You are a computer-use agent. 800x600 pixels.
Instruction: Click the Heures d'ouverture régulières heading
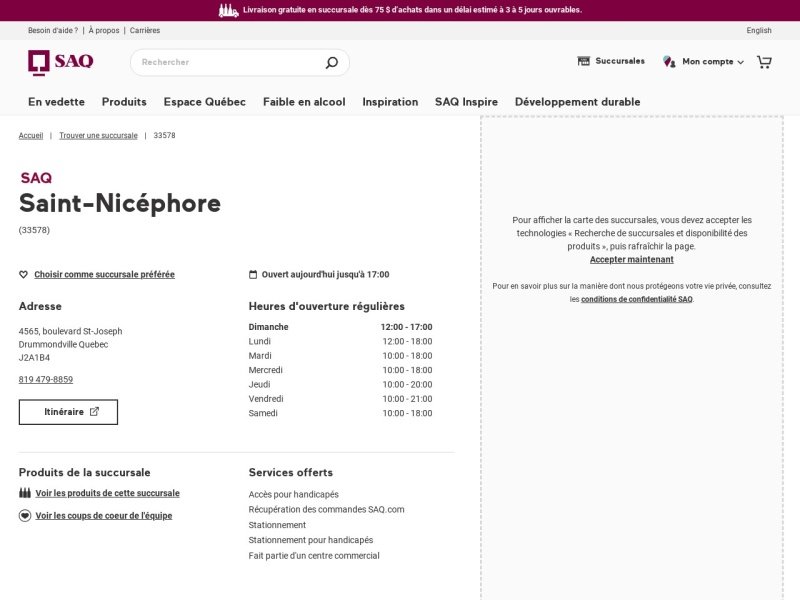click(x=327, y=306)
